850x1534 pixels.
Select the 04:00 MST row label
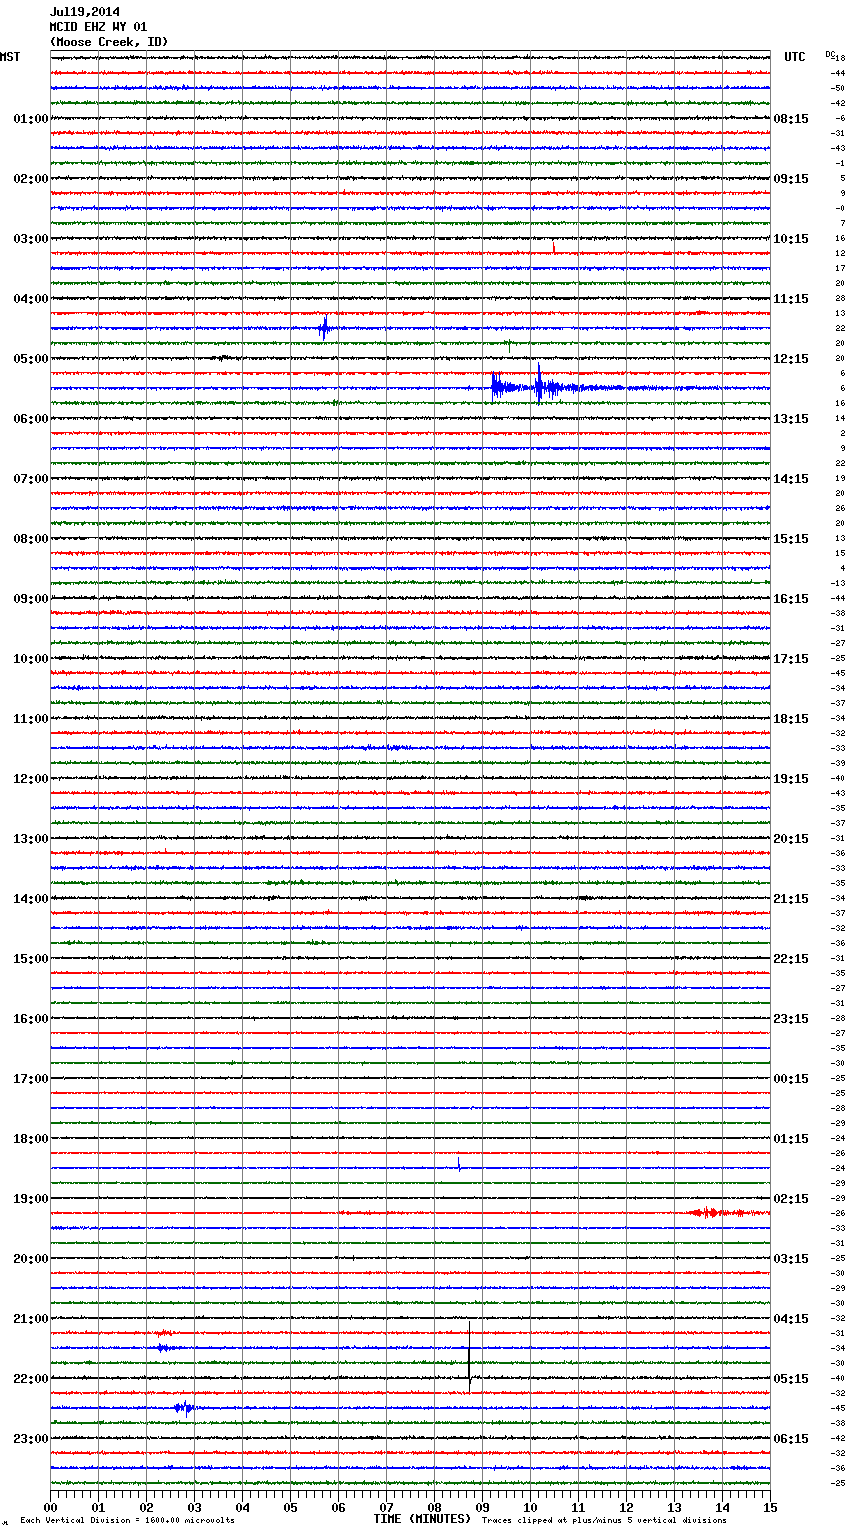pos(31,299)
